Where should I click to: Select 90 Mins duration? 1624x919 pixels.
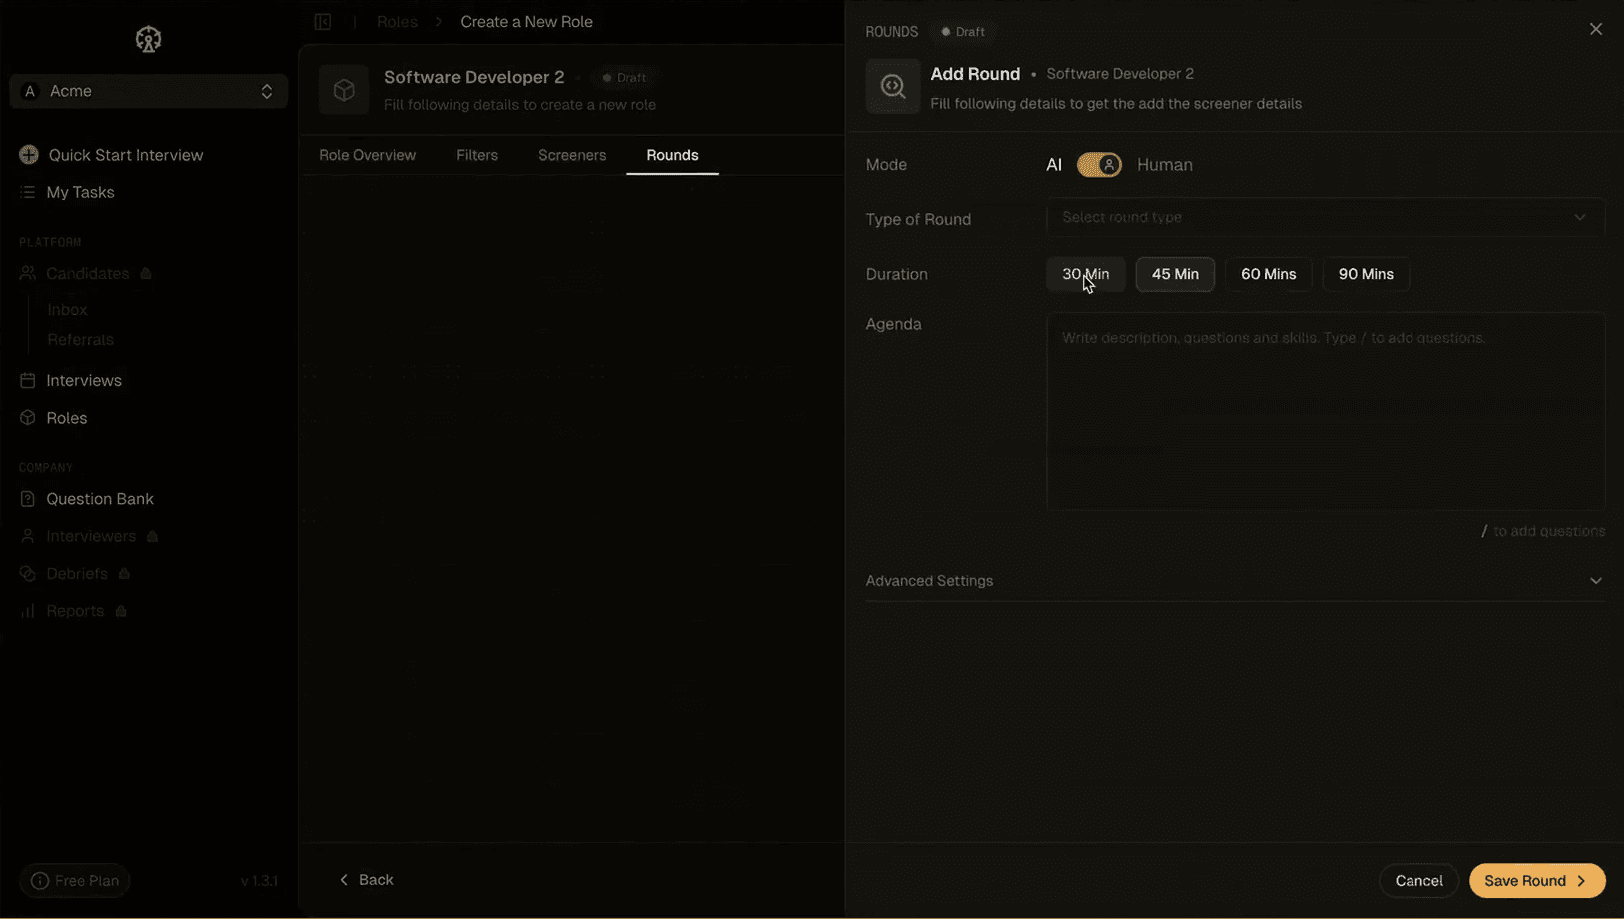tap(1366, 274)
